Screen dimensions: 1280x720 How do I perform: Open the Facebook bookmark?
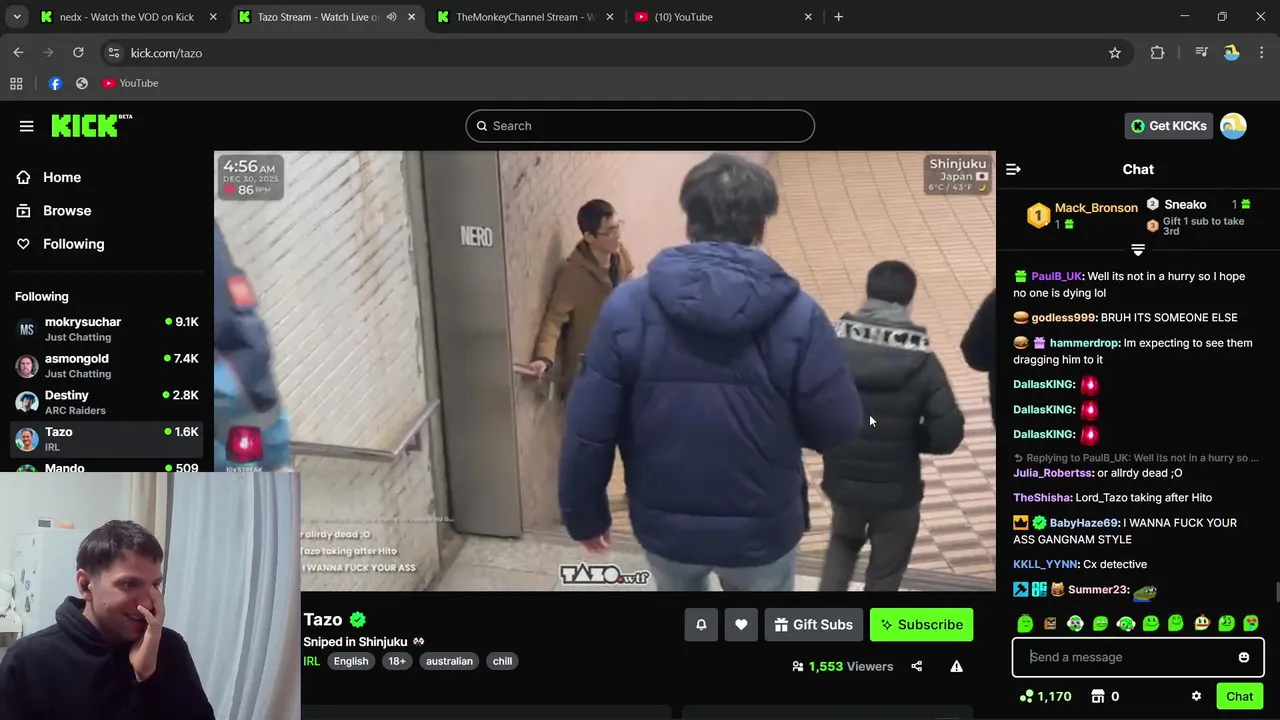(55, 83)
